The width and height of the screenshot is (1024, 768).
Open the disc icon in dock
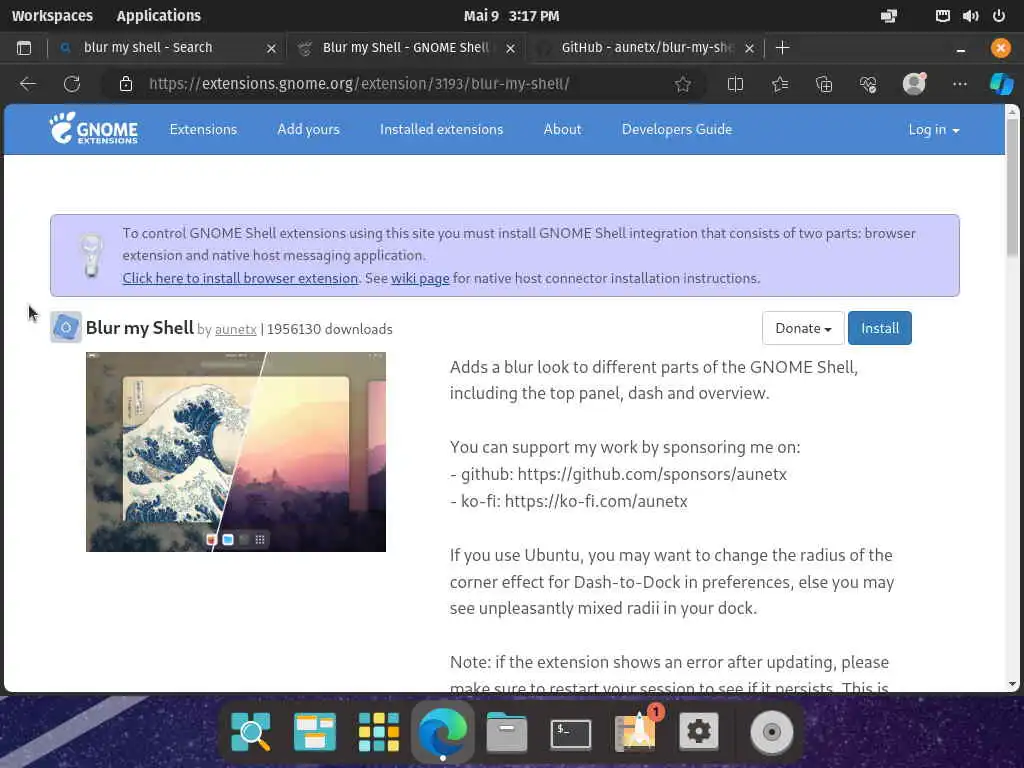pyautogui.click(x=771, y=731)
